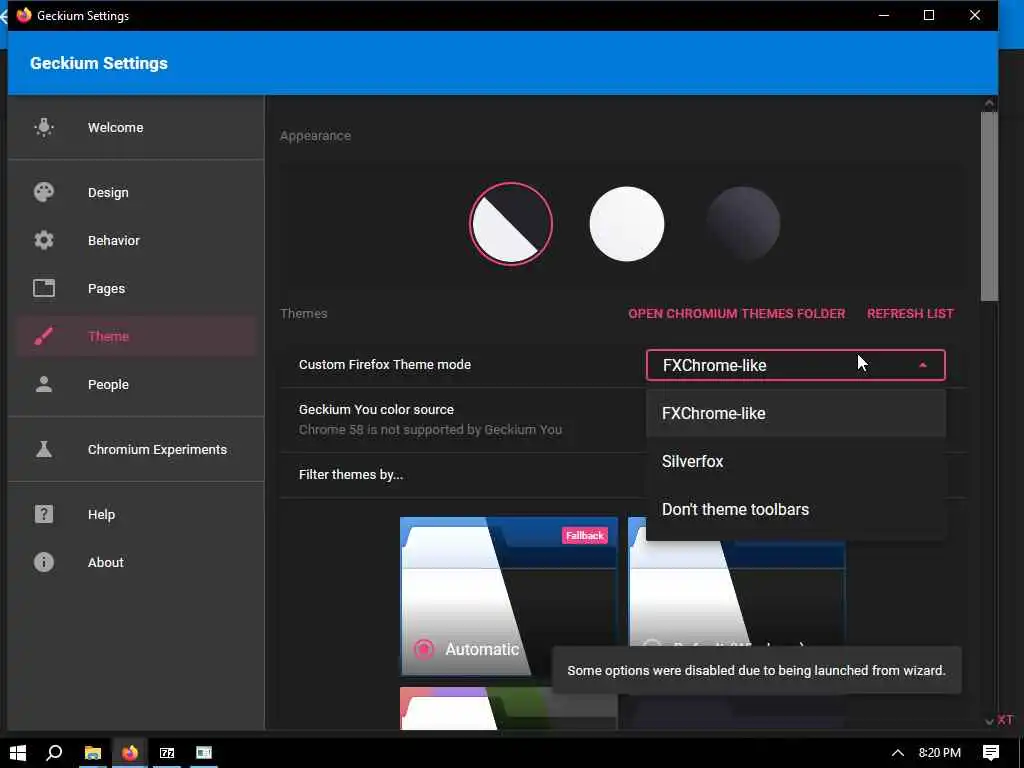Click the Design palette icon

point(44,192)
